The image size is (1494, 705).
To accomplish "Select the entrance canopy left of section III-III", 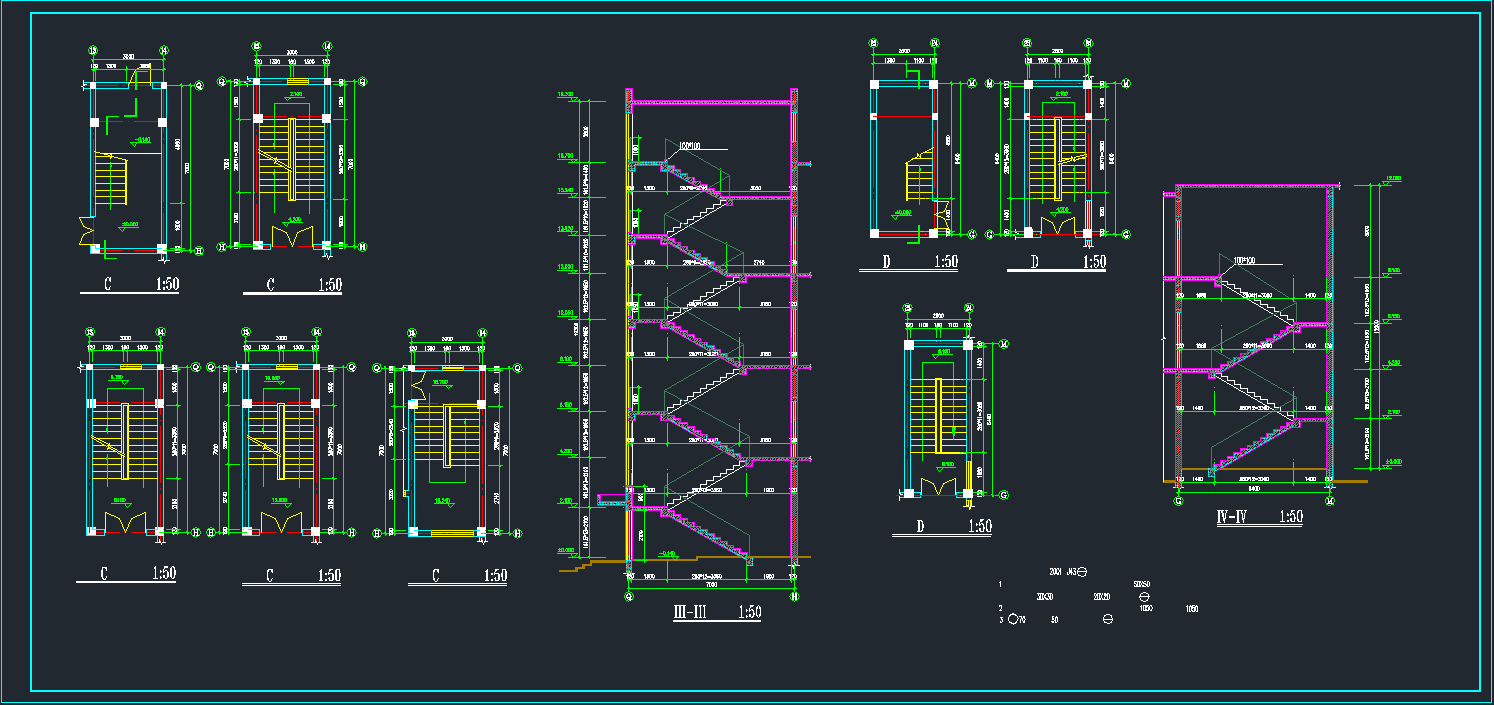I will click(x=609, y=496).
